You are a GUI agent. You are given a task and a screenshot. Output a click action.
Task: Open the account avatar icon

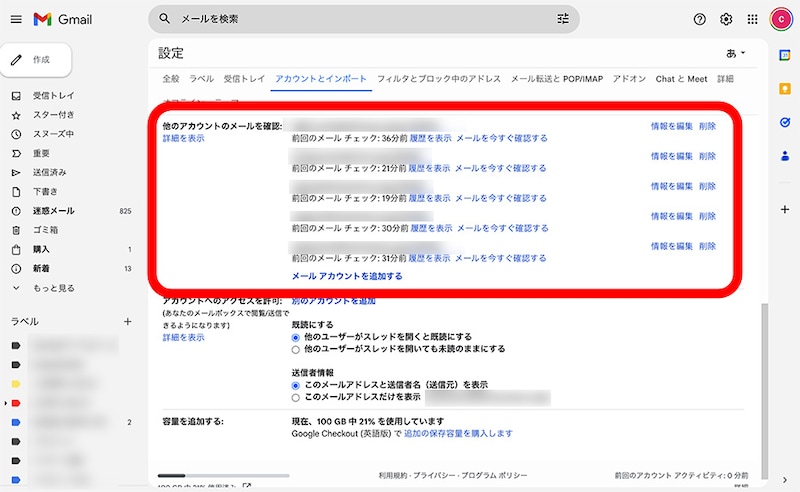[x=781, y=19]
